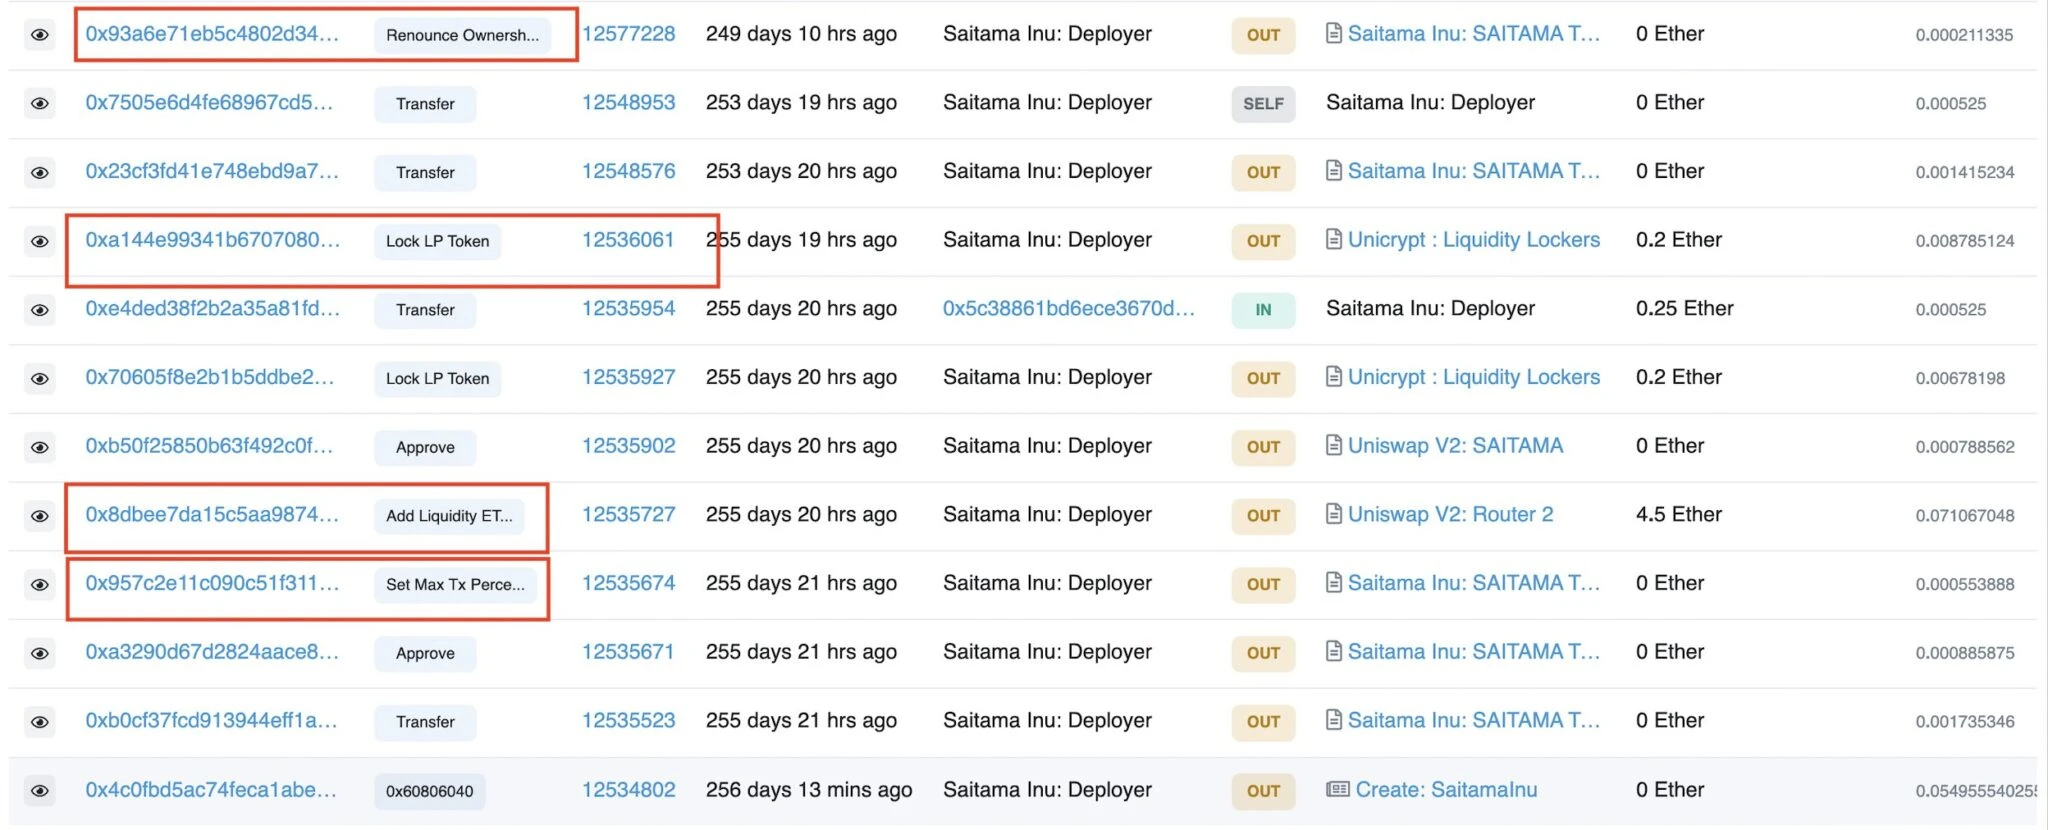The image size is (2048, 830).
Task: Click eye icon for 0xb50f25850b63f492c0f row
Action: 39,447
